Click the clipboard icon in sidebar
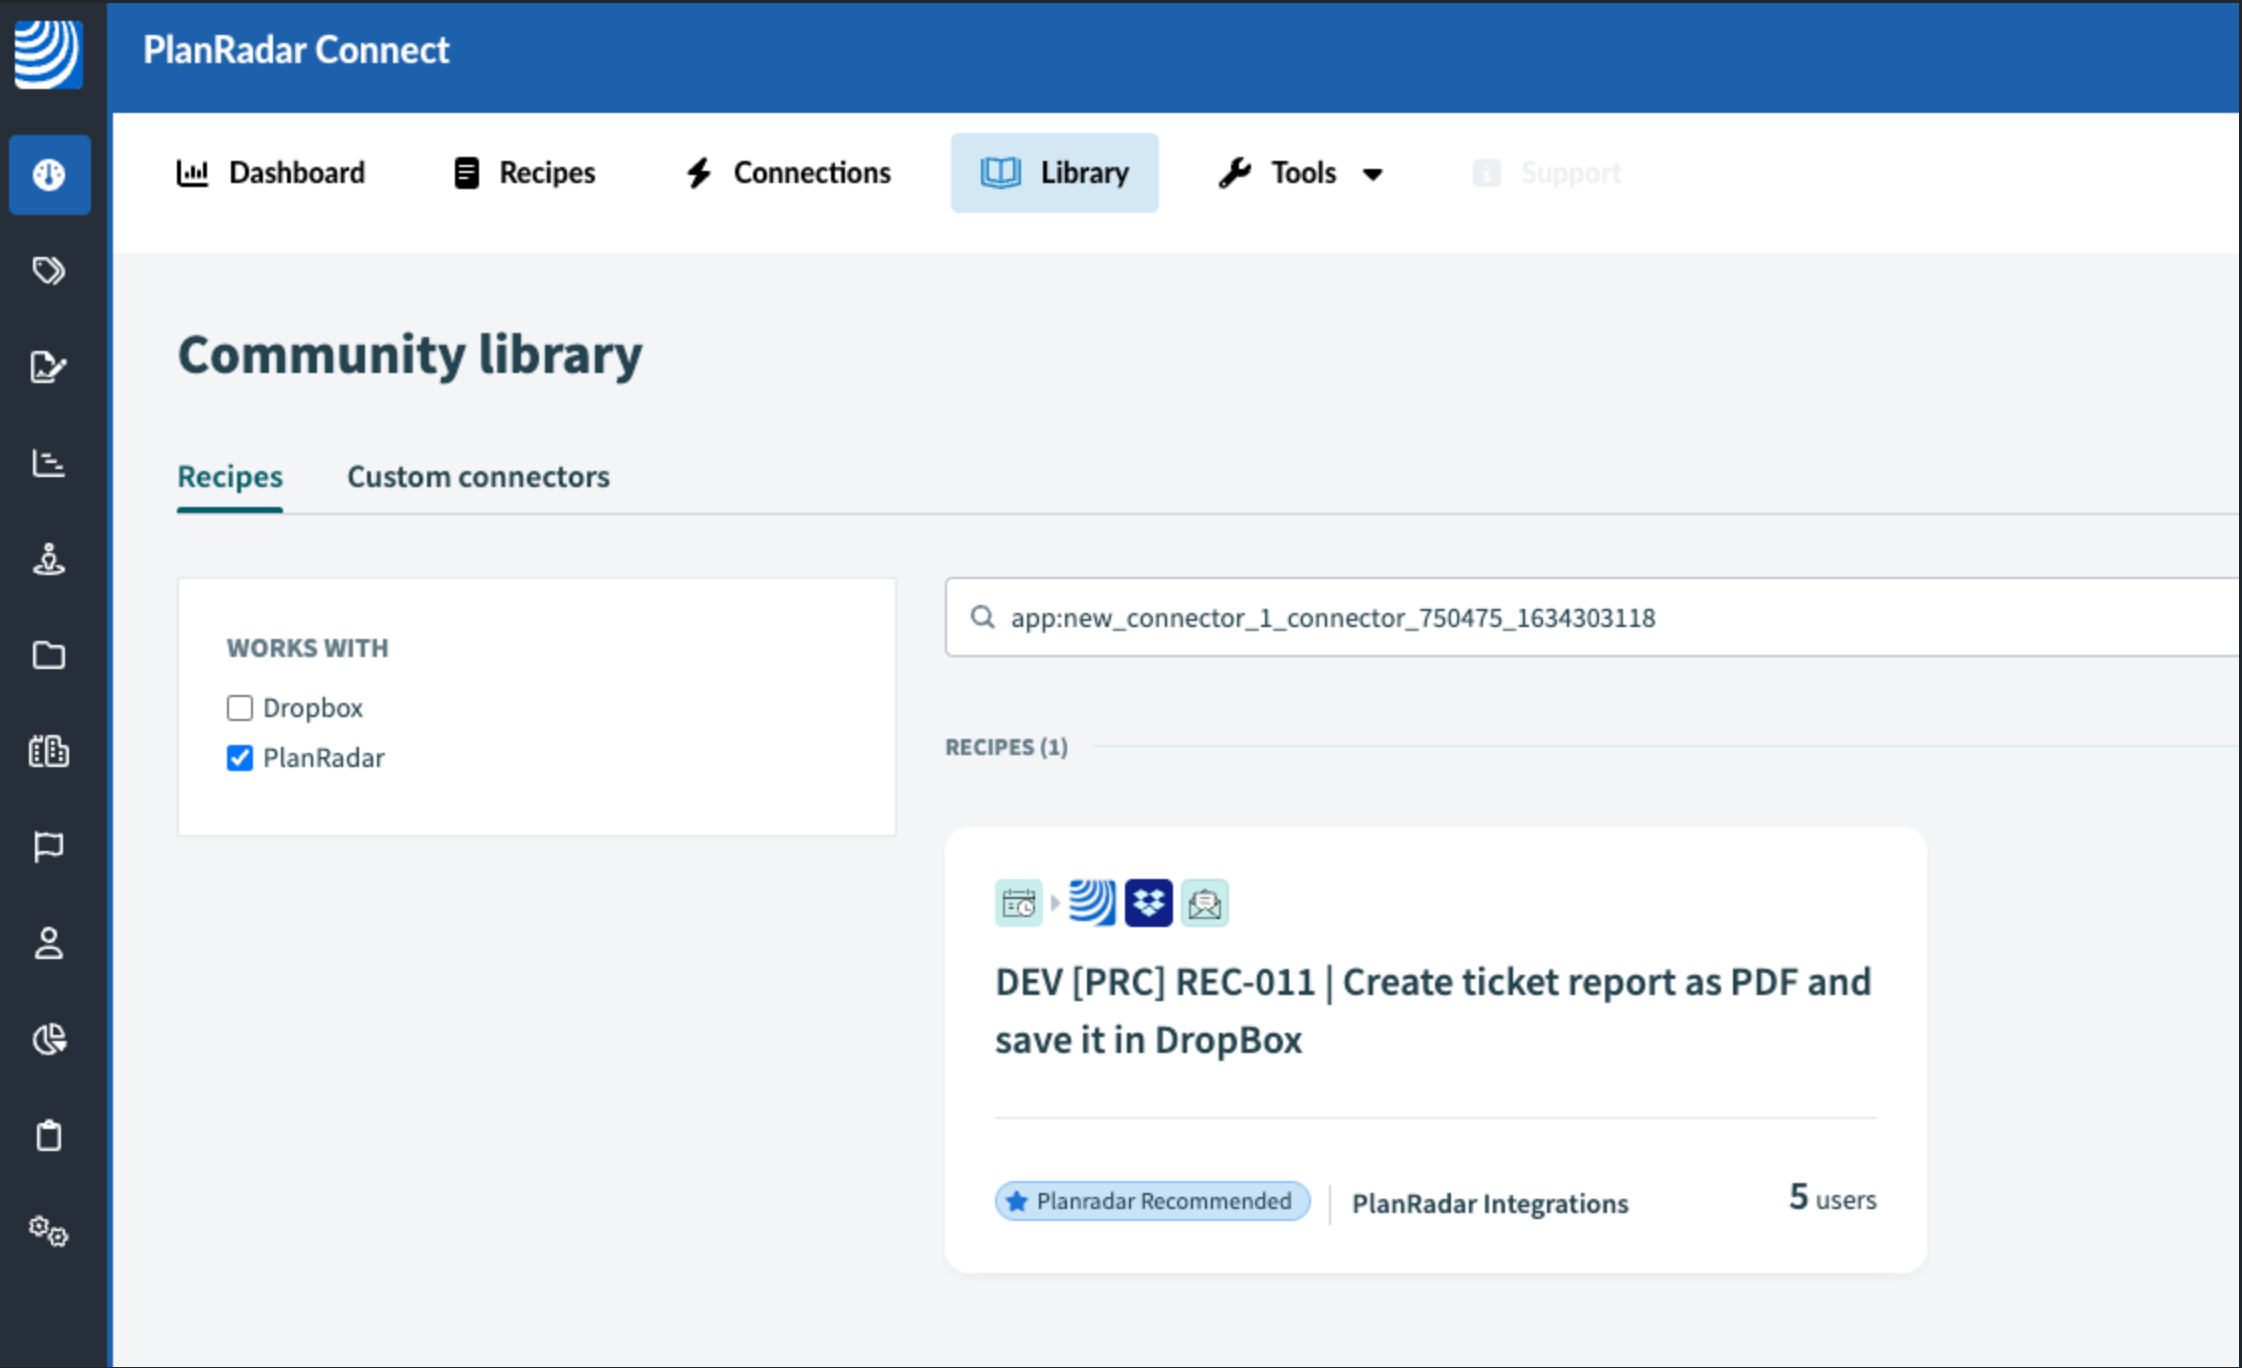Image resolution: width=2242 pixels, height=1368 pixels. click(49, 1135)
